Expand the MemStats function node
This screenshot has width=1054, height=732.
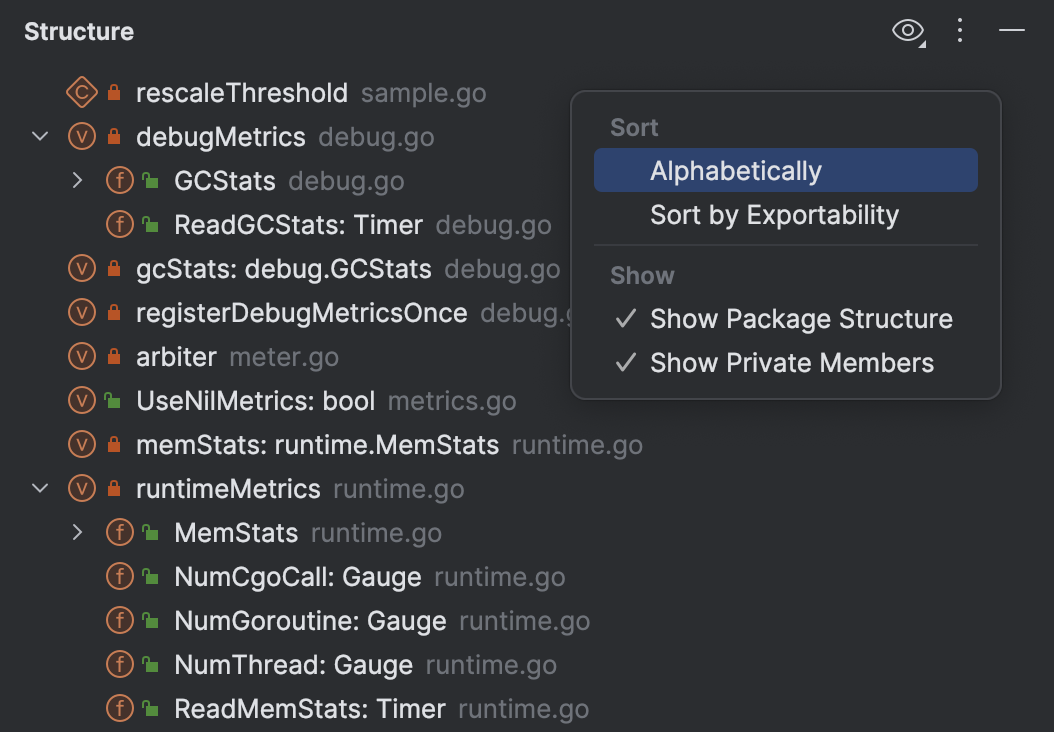point(78,533)
